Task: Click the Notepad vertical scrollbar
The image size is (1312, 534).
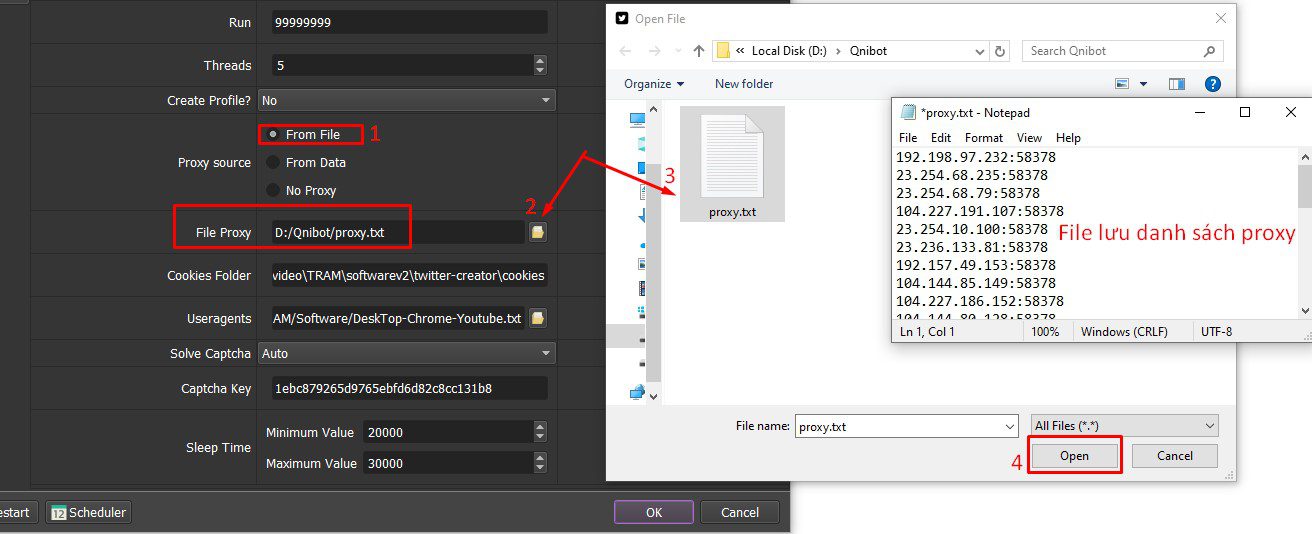Action: (x=1304, y=233)
